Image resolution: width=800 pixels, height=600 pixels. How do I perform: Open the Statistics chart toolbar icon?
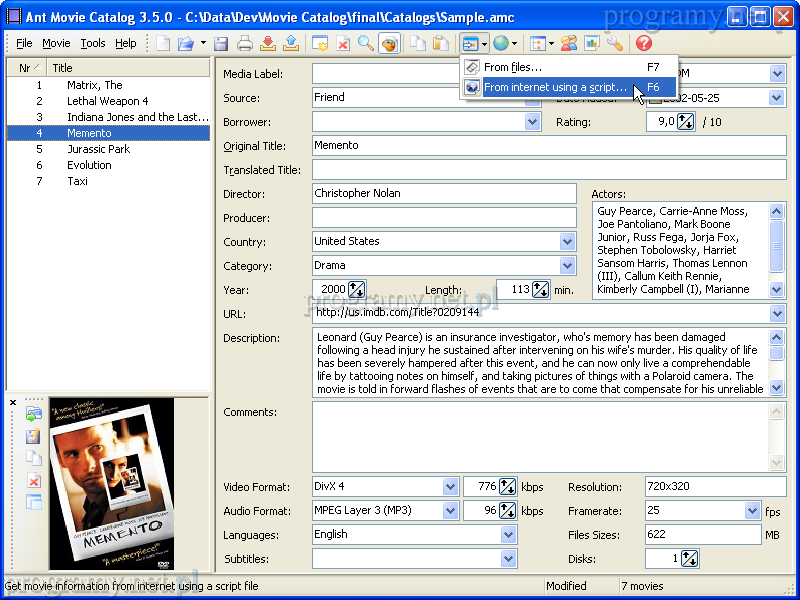pyautogui.click(x=592, y=44)
